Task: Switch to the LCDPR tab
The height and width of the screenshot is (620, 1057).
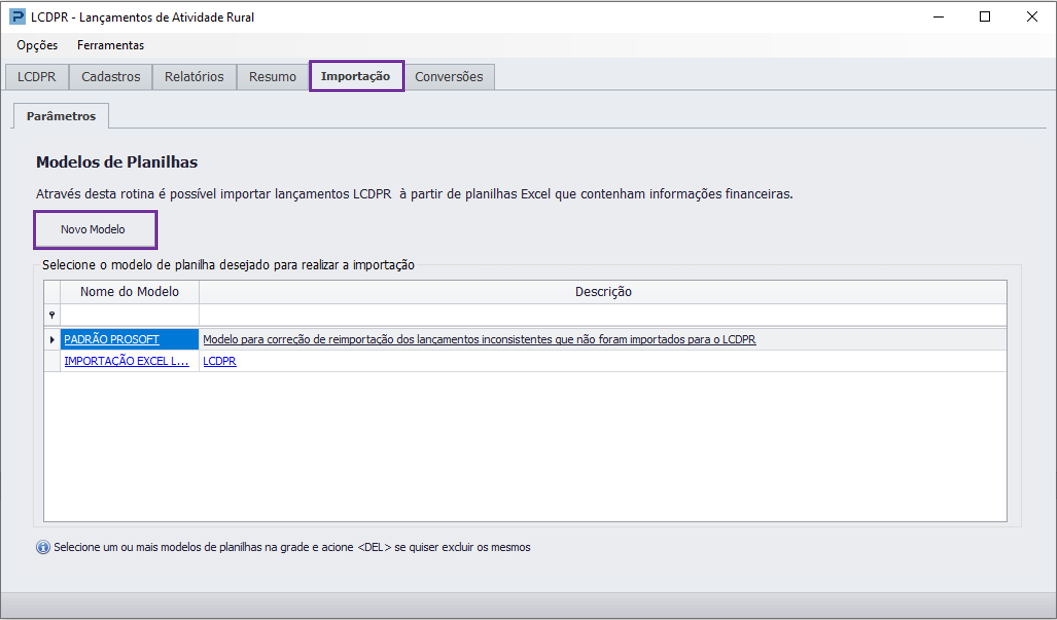Action: tap(36, 77)
